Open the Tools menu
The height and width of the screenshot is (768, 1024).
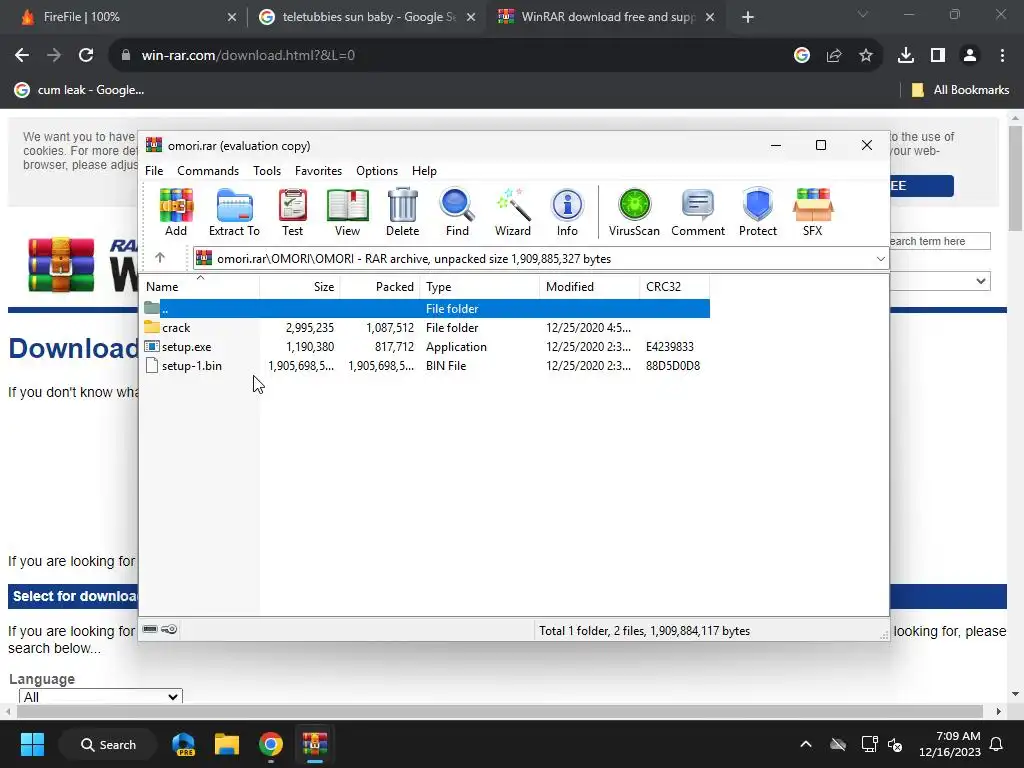coord(267,170)
